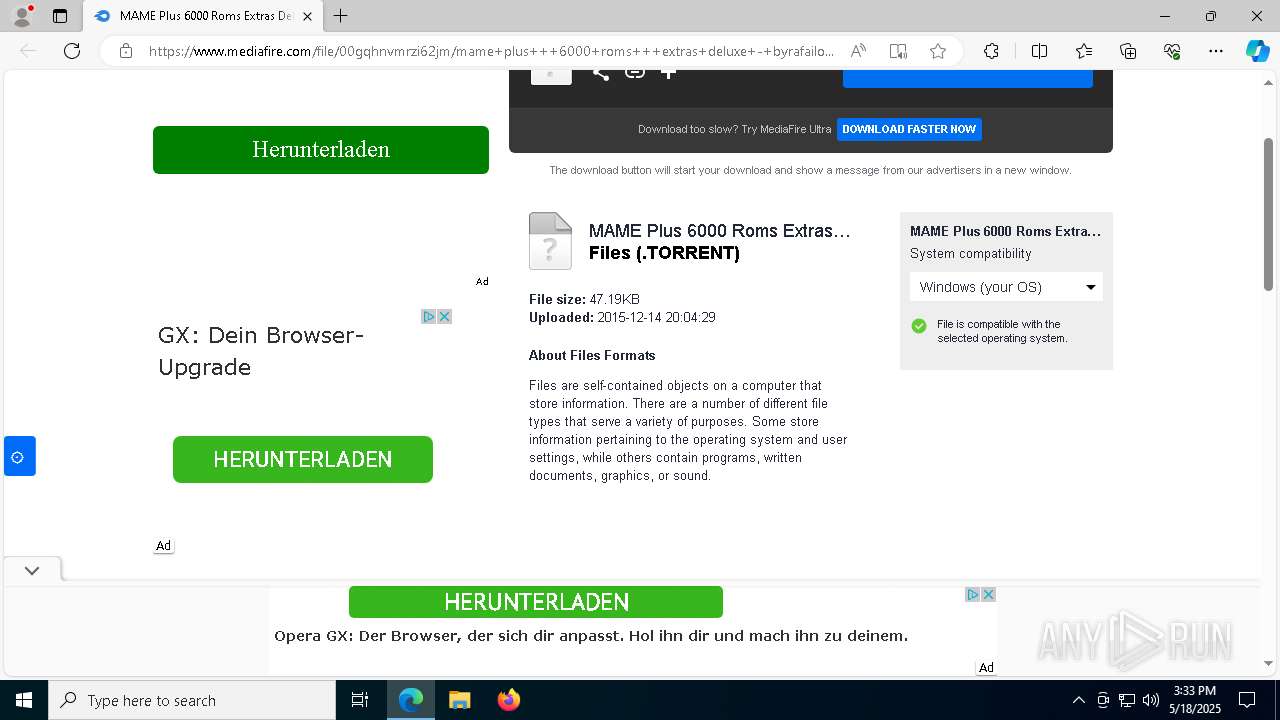Close the GX Browser-Upgrade ad

click(444, 316)
